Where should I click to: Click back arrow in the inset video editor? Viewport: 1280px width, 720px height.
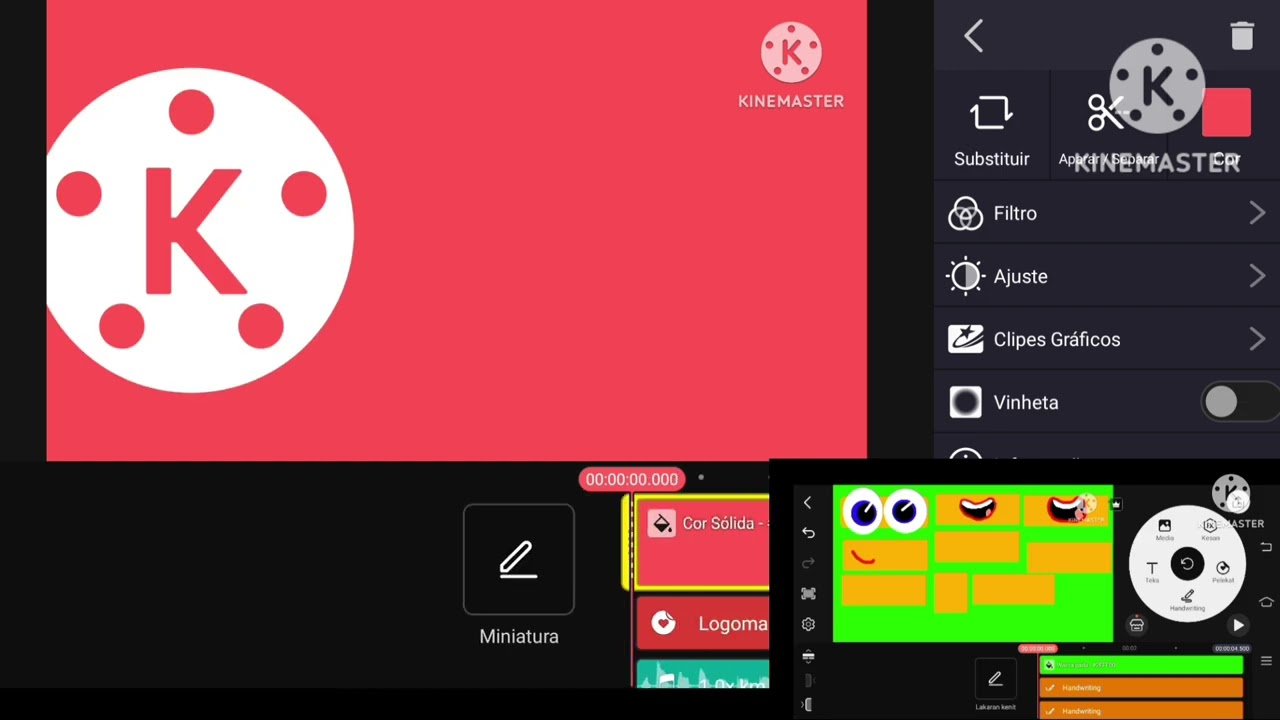tap(808, 503)
